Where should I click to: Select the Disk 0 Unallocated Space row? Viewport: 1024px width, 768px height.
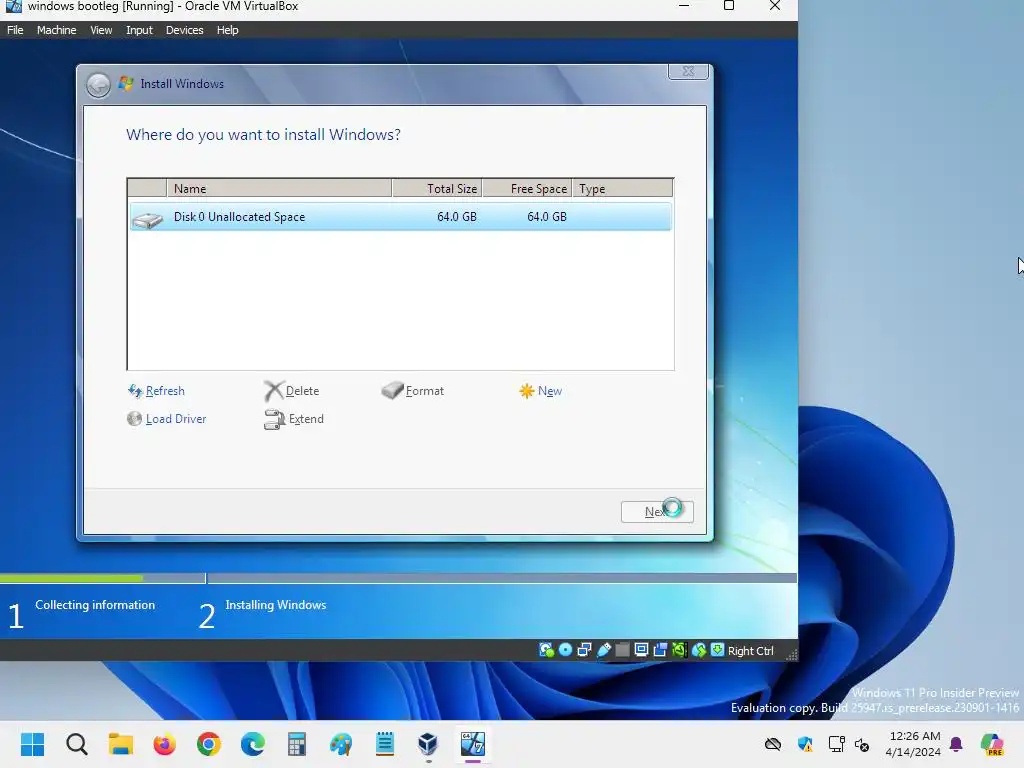coord(400,217)
